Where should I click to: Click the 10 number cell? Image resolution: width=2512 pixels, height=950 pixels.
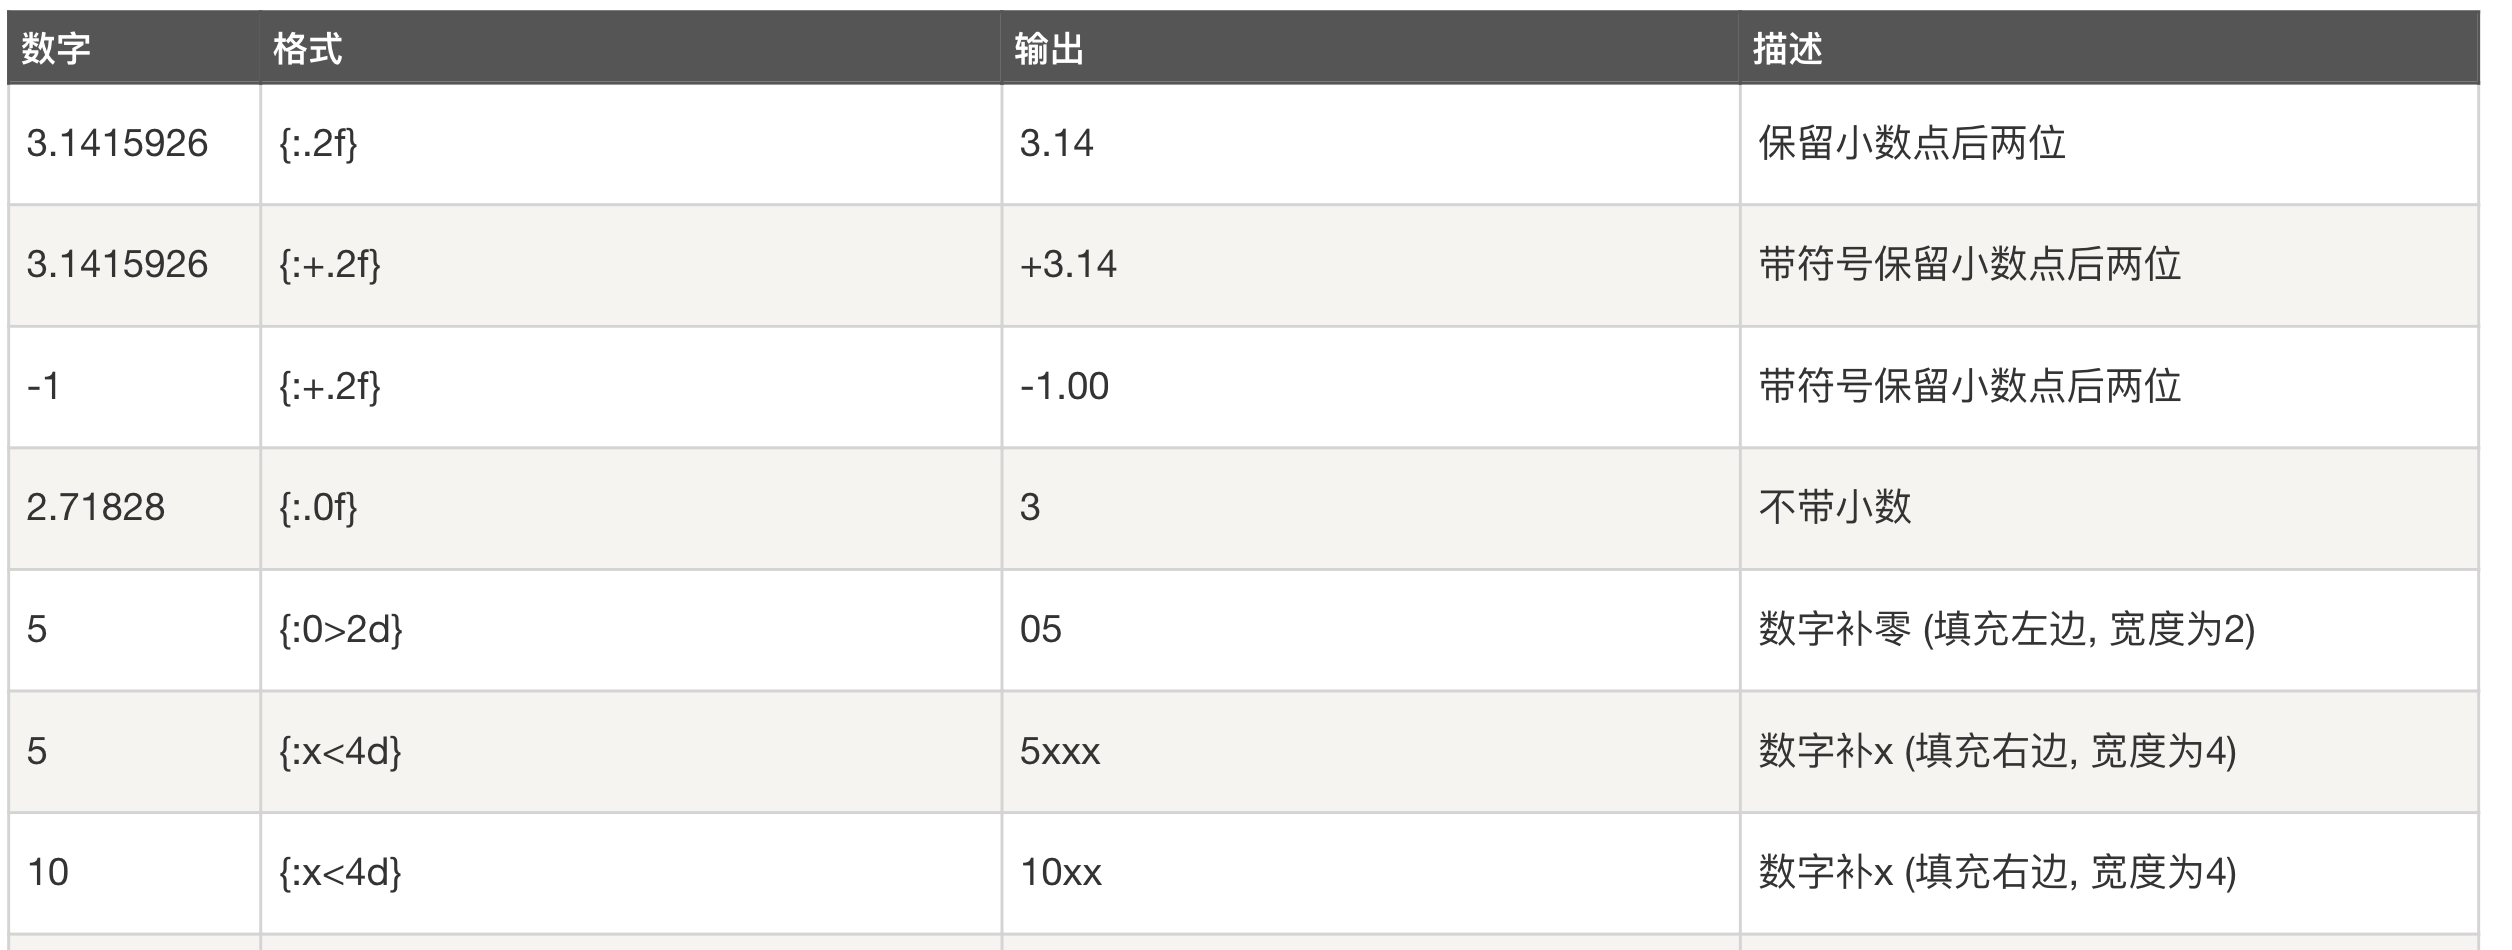[x=47, y=873]
